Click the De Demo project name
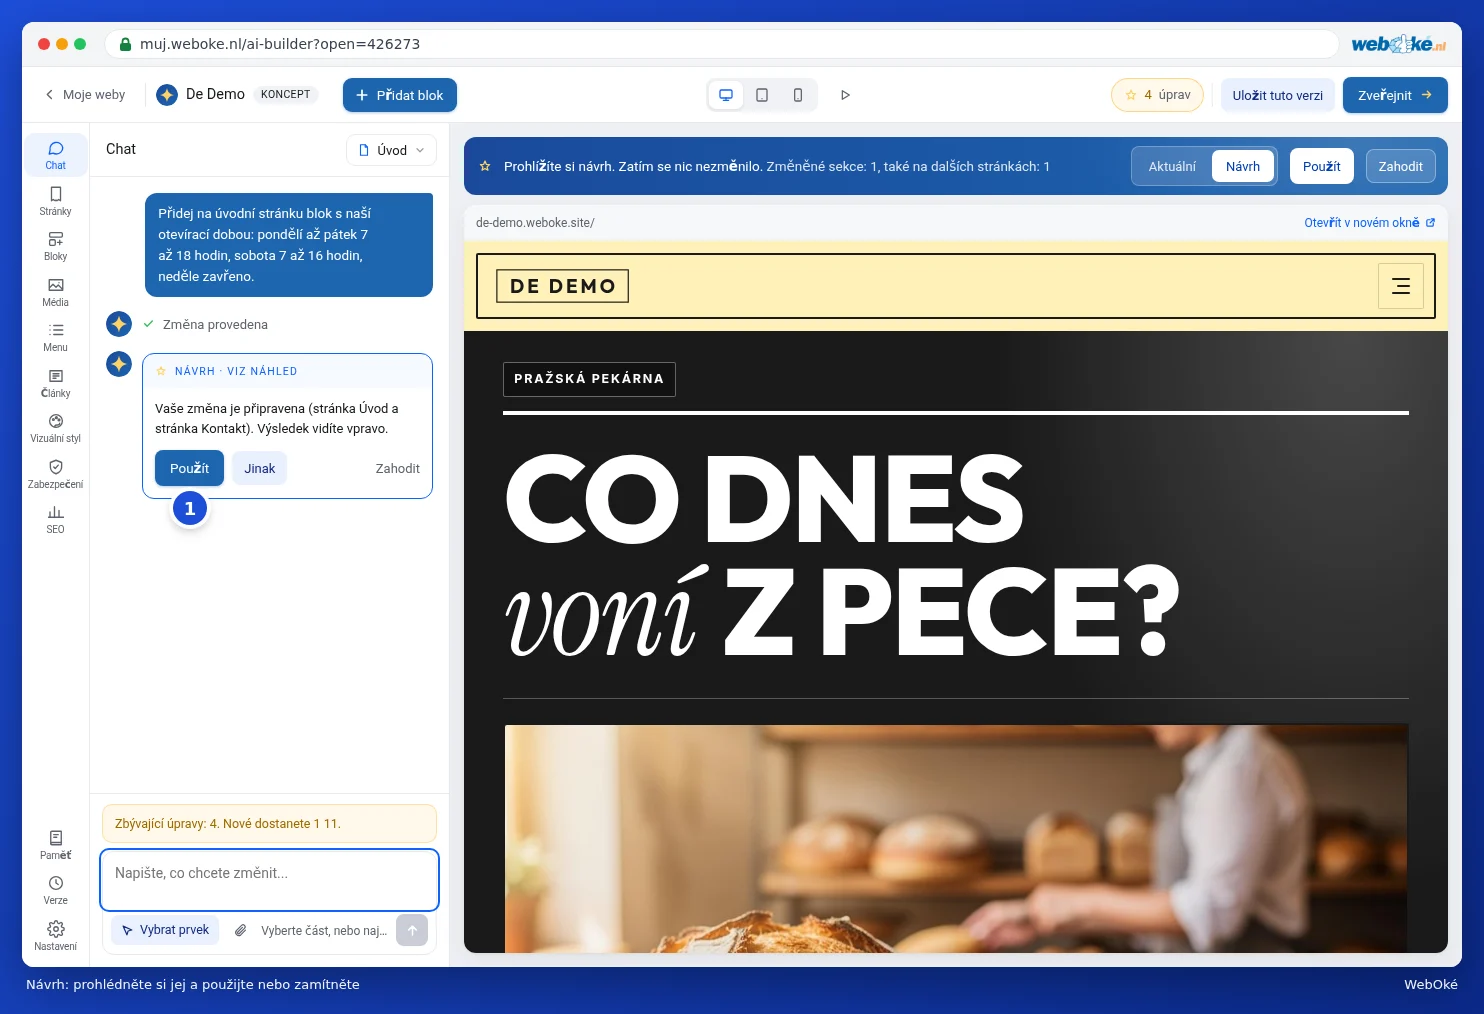The width and height of the screenshot is (1484, 1014). click(215, 94)
